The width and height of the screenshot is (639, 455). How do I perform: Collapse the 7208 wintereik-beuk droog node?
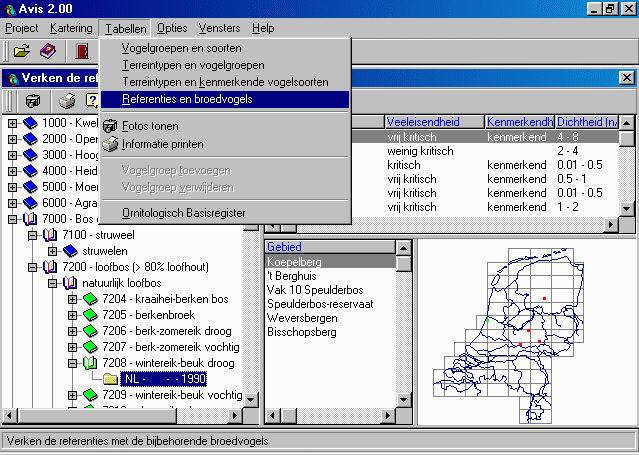(73, 363)
